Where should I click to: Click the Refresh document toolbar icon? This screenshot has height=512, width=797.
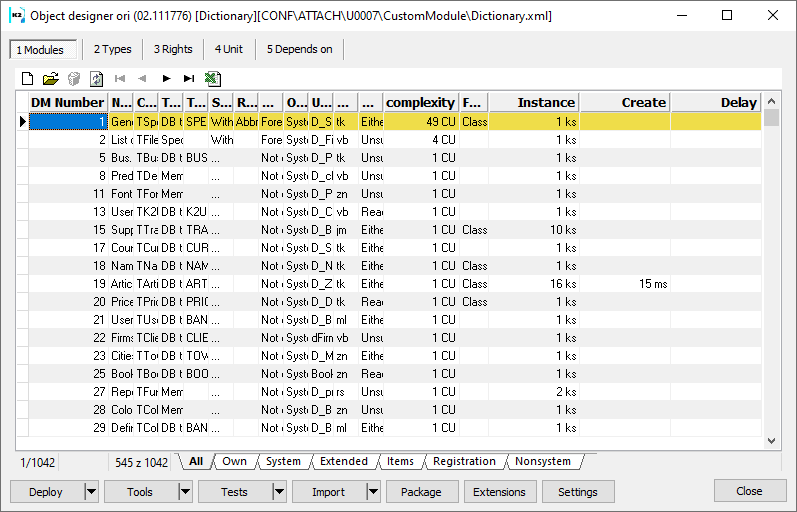tap(97, 79)
